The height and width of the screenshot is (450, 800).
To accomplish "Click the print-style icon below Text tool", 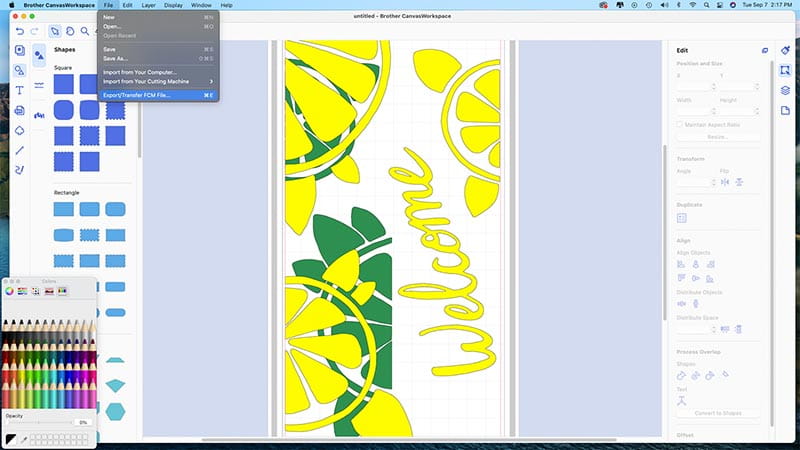I will [19, 110].
